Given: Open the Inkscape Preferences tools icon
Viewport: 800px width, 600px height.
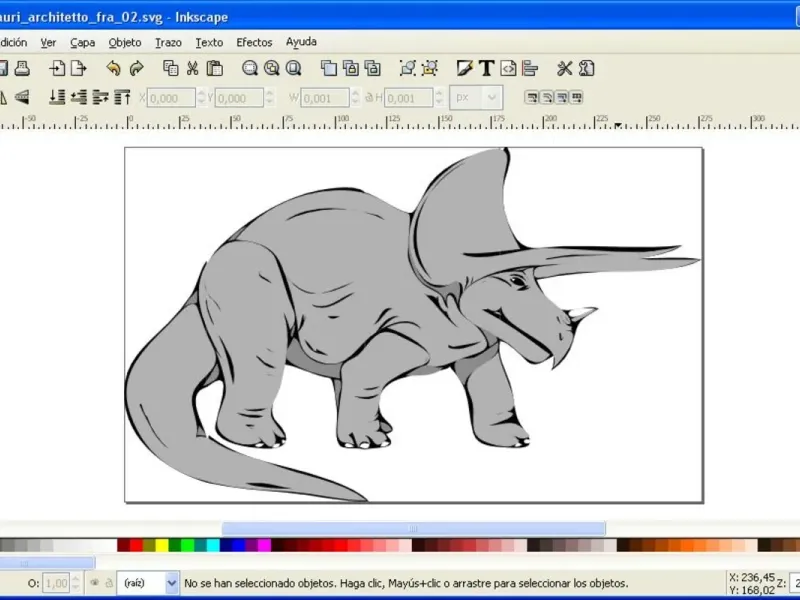Looking at the screenshot, I should pyautogui.click(x=564, y=68).
